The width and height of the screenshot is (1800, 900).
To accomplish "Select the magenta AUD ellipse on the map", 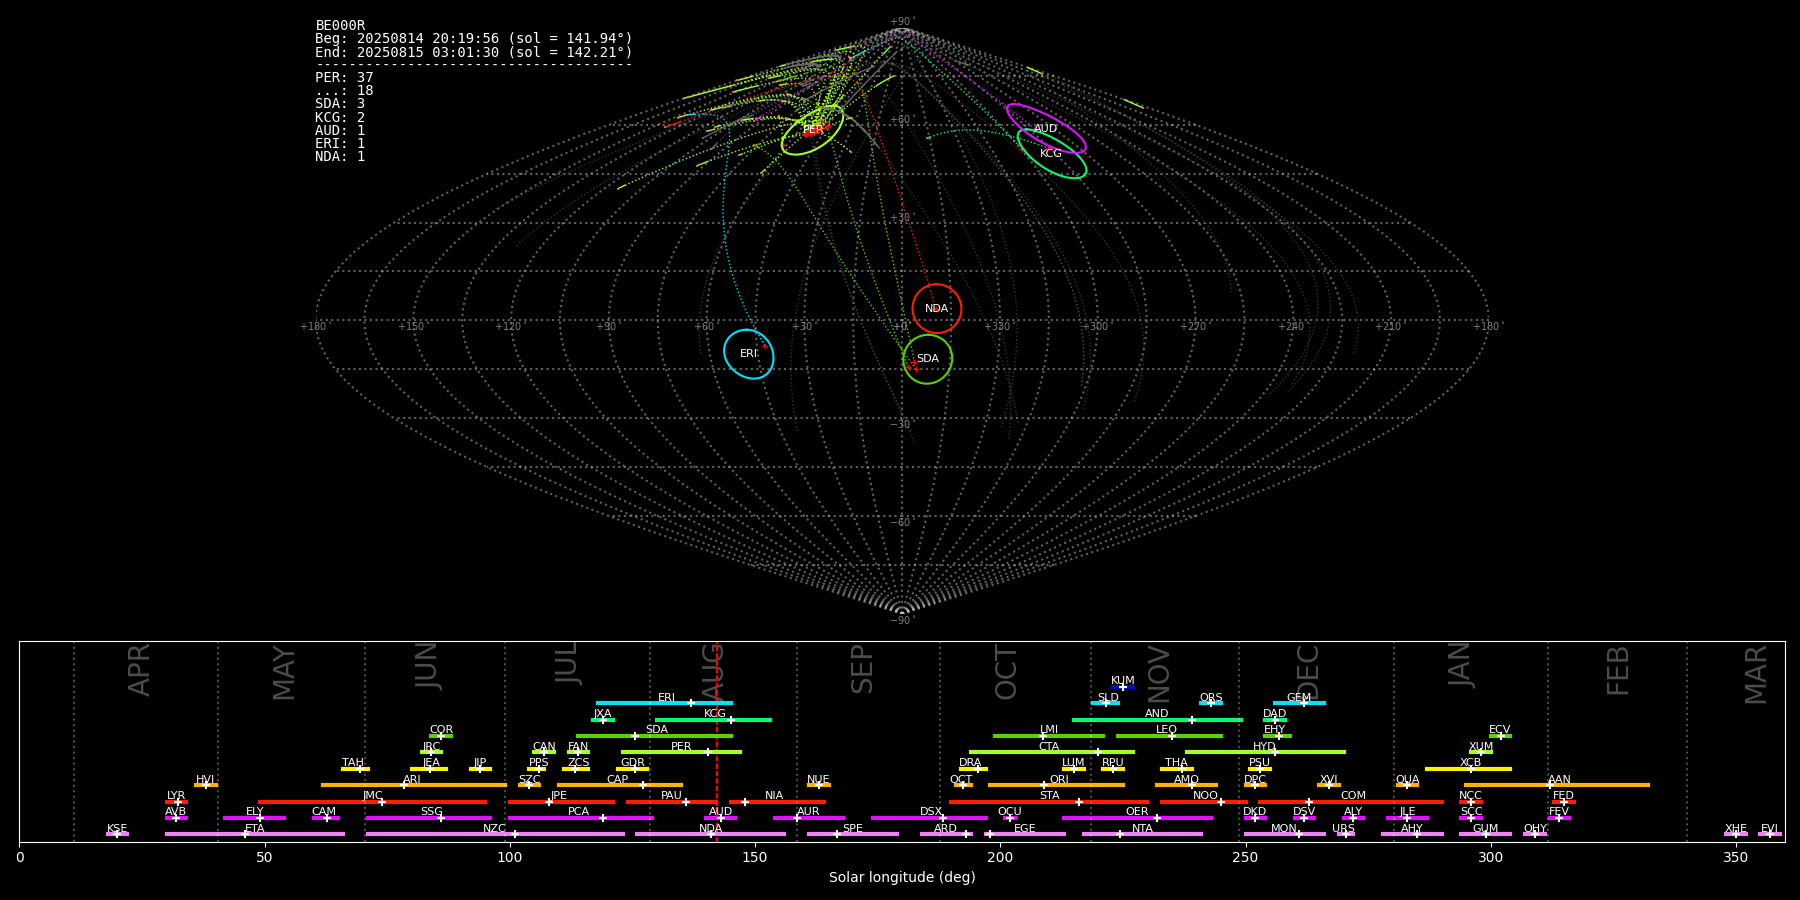I will click(1046, 128).
